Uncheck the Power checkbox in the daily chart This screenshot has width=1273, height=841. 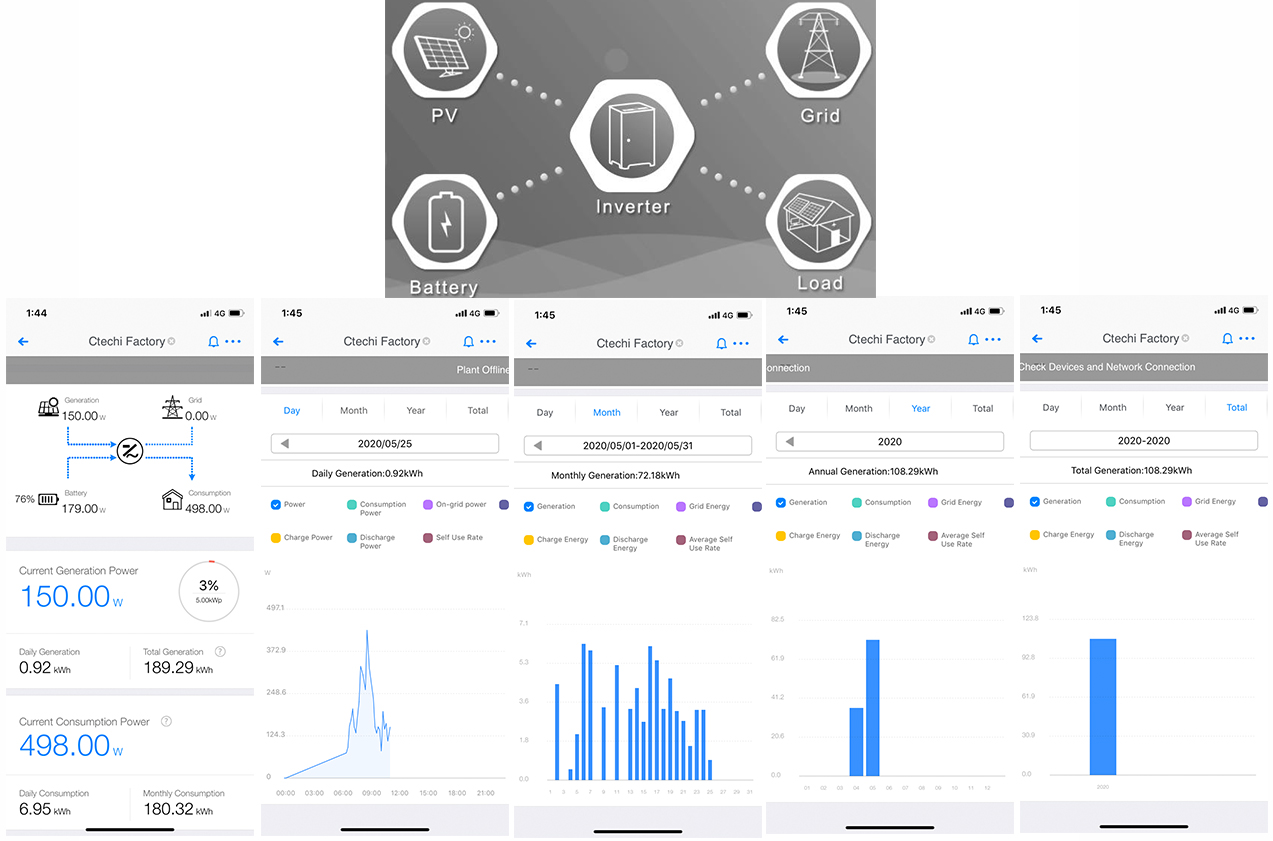click(x=276, y=504)
